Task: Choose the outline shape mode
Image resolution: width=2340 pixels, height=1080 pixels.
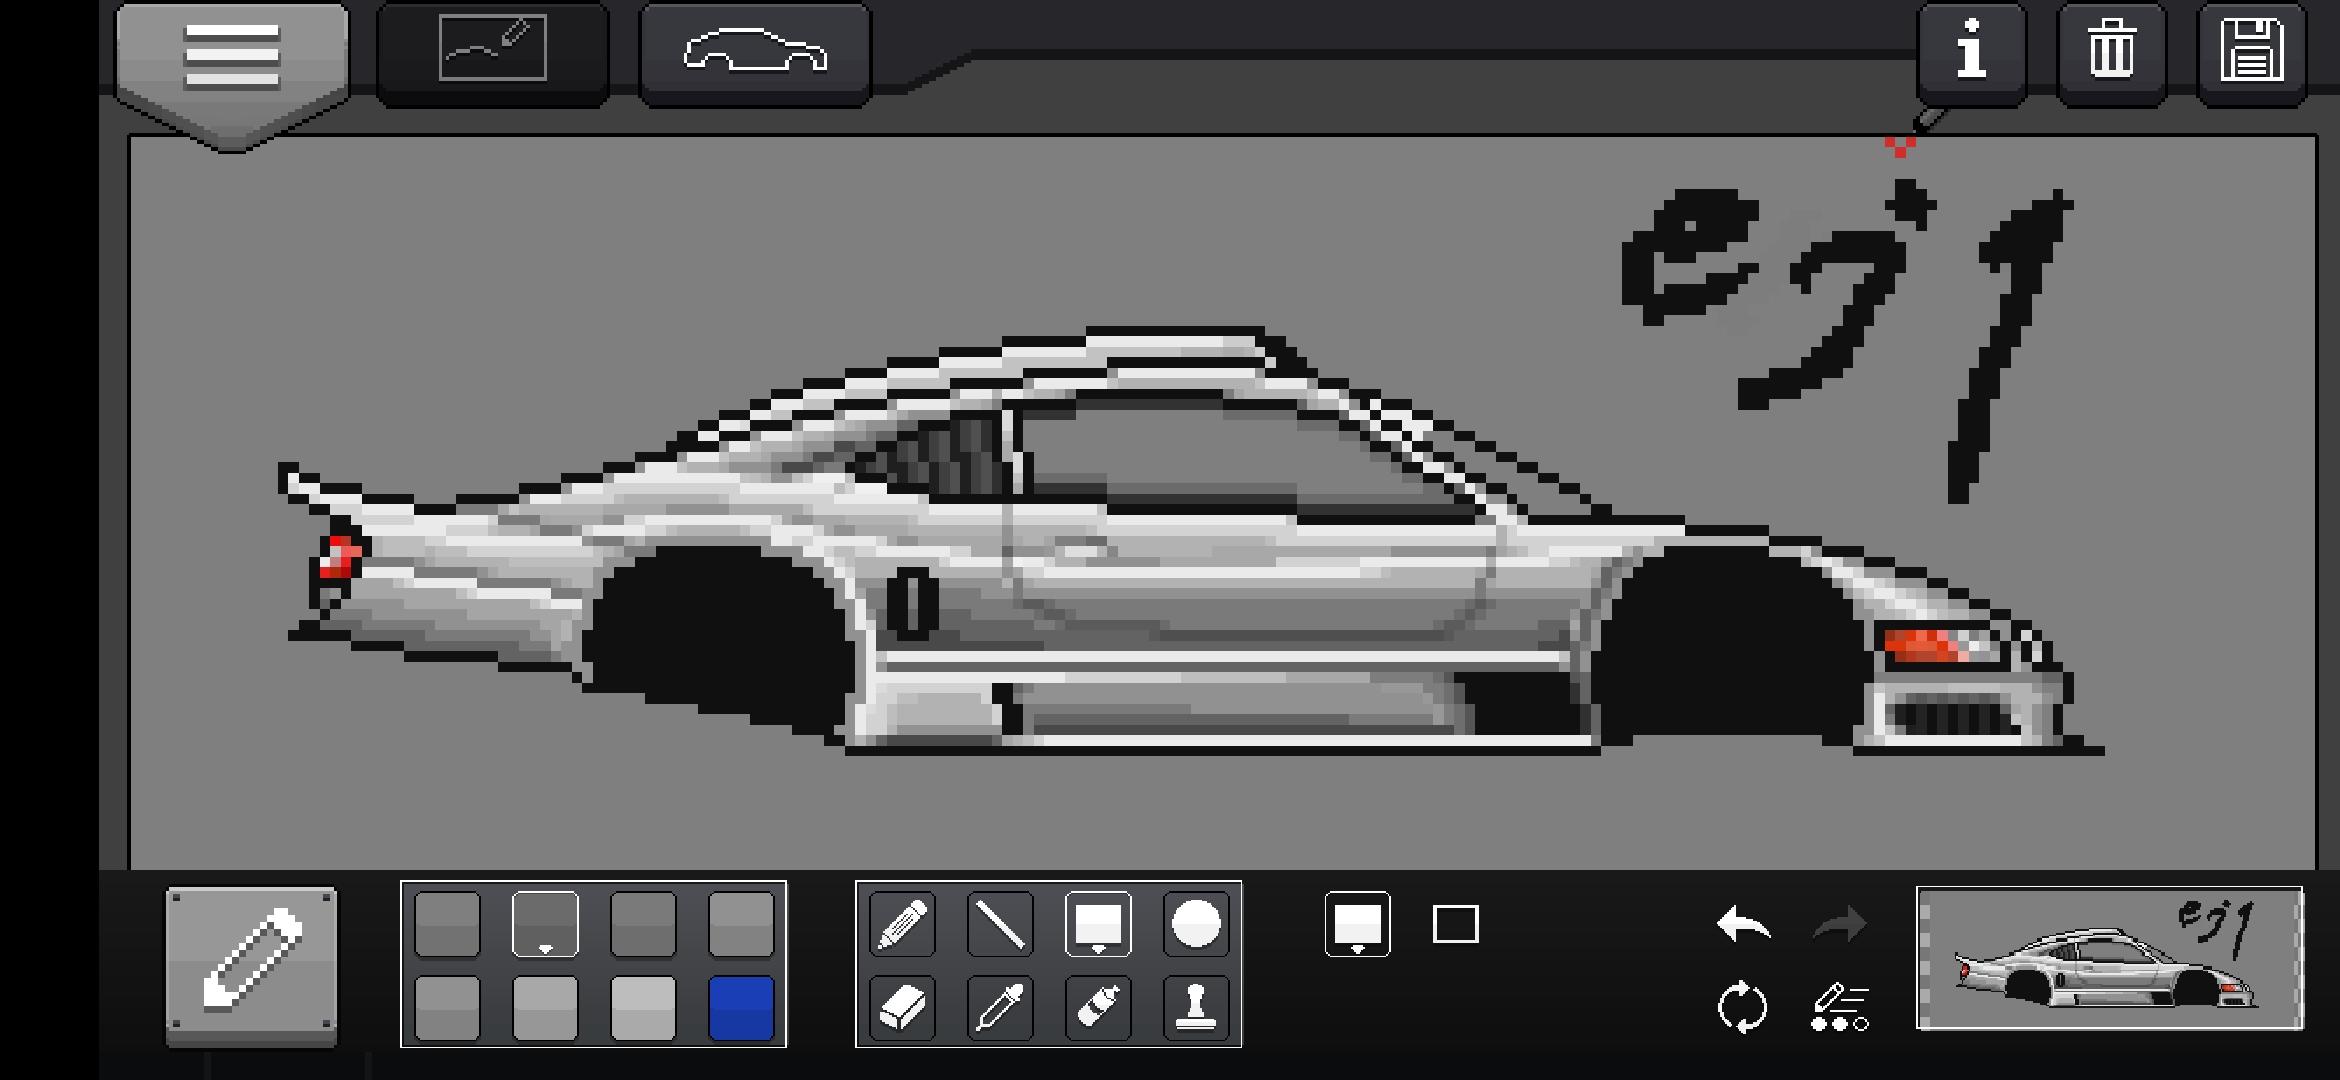Action: (1455, 924)
